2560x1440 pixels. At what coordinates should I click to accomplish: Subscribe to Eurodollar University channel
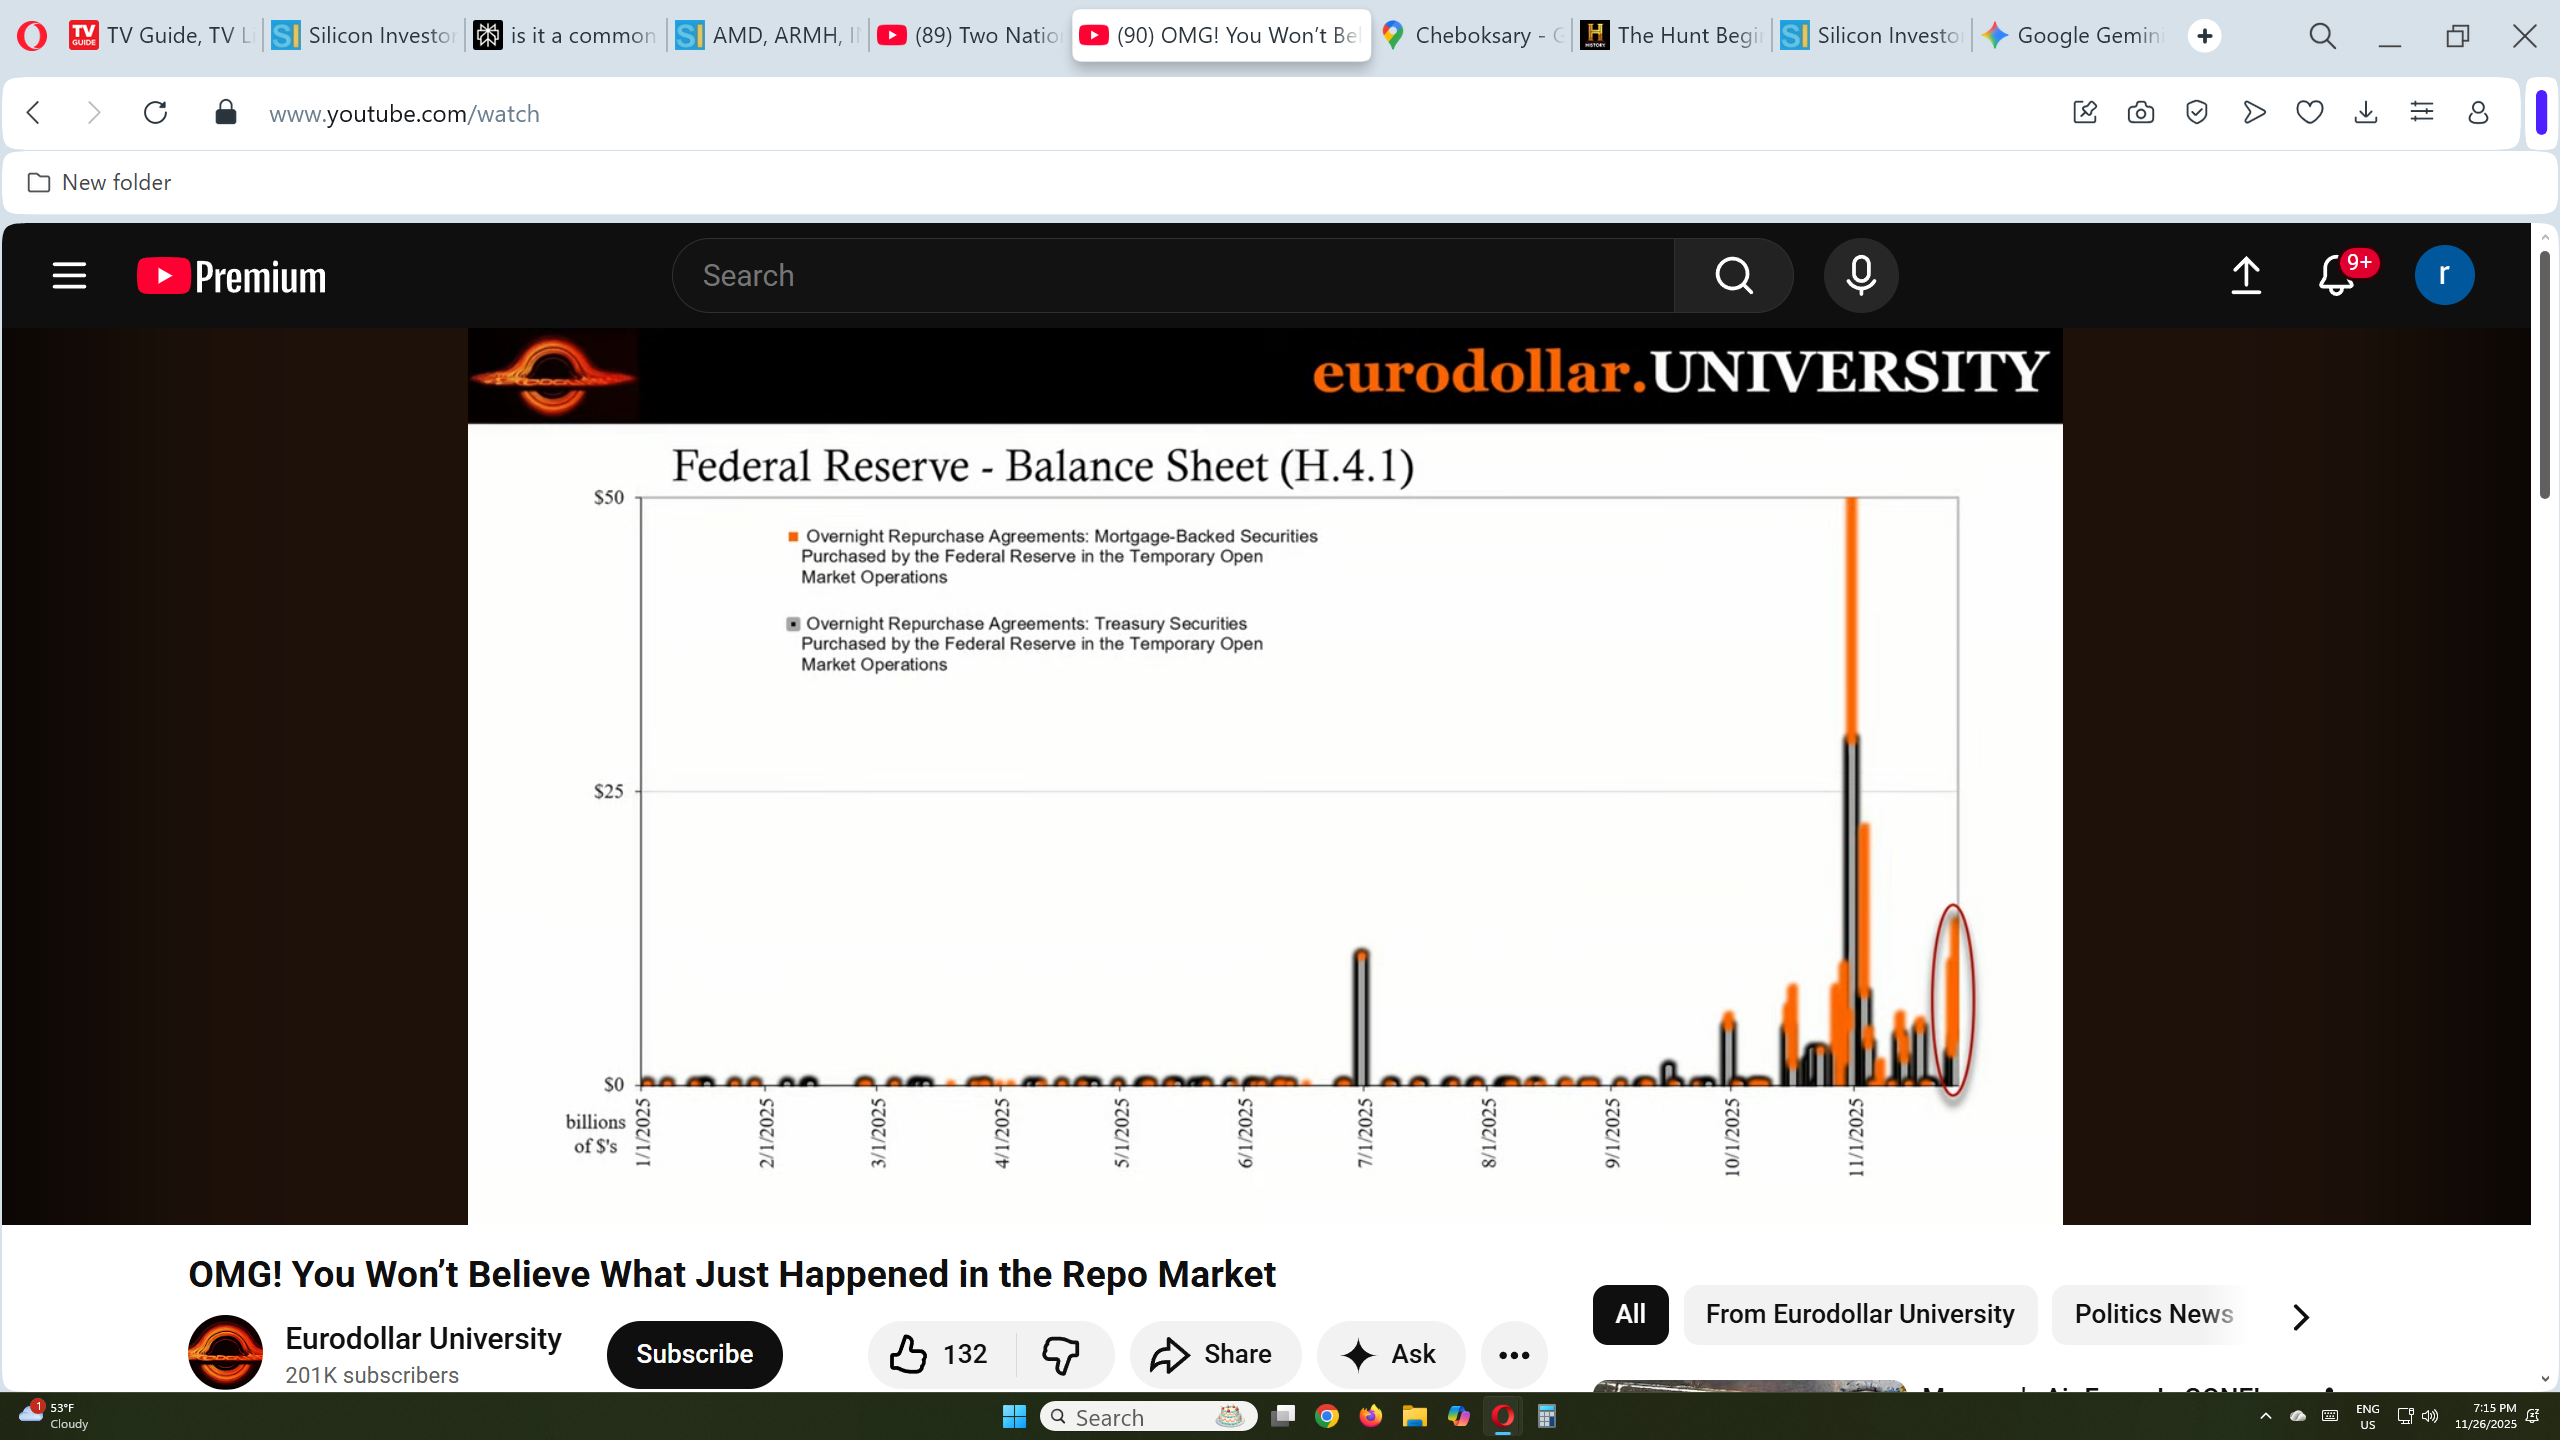(694, 1354)
